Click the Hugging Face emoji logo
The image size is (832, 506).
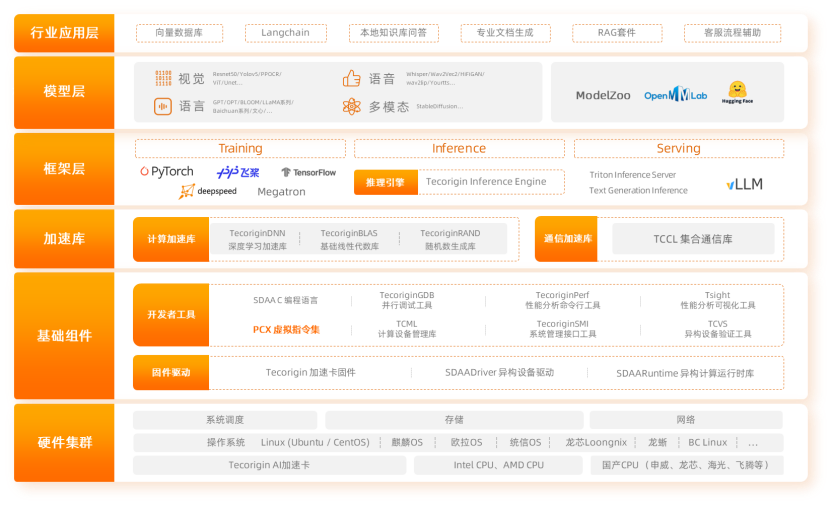click(737, 92)
